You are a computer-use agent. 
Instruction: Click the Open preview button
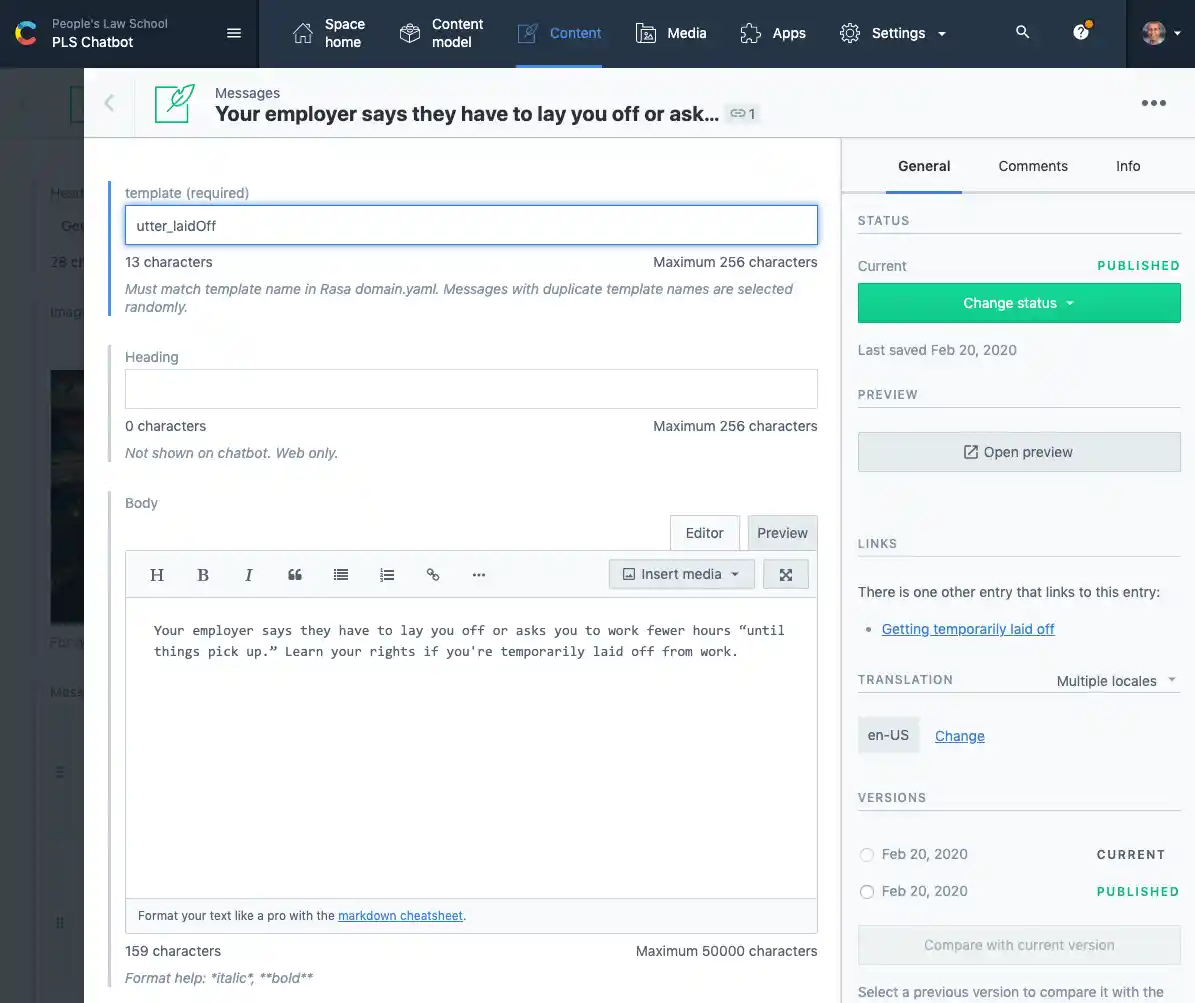click(1019, 452)
